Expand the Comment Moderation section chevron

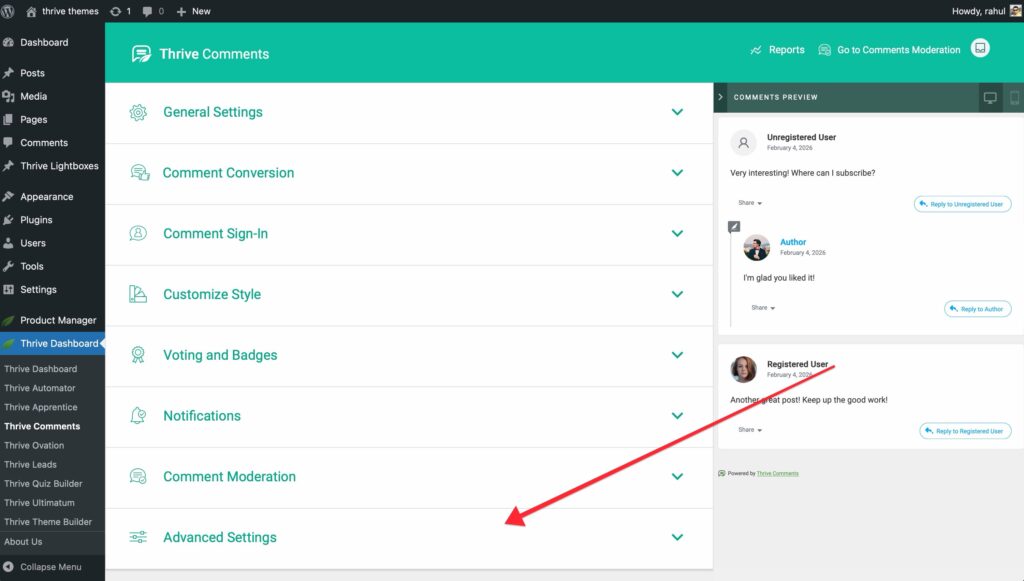click(677, 477)
